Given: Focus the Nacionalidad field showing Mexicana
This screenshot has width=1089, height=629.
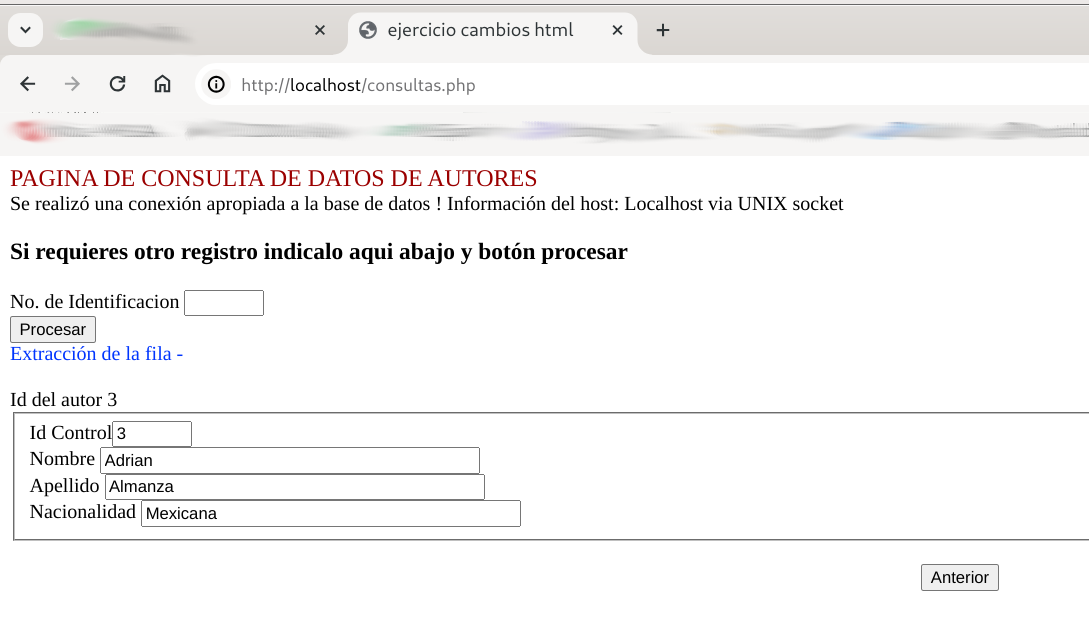Looking at the screenshot, I should [x=330, y=514].
